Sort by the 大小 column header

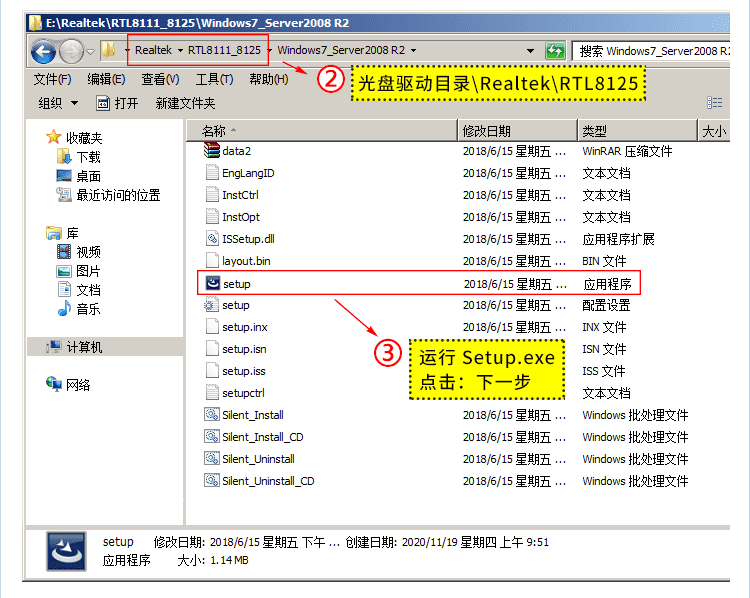714,131
